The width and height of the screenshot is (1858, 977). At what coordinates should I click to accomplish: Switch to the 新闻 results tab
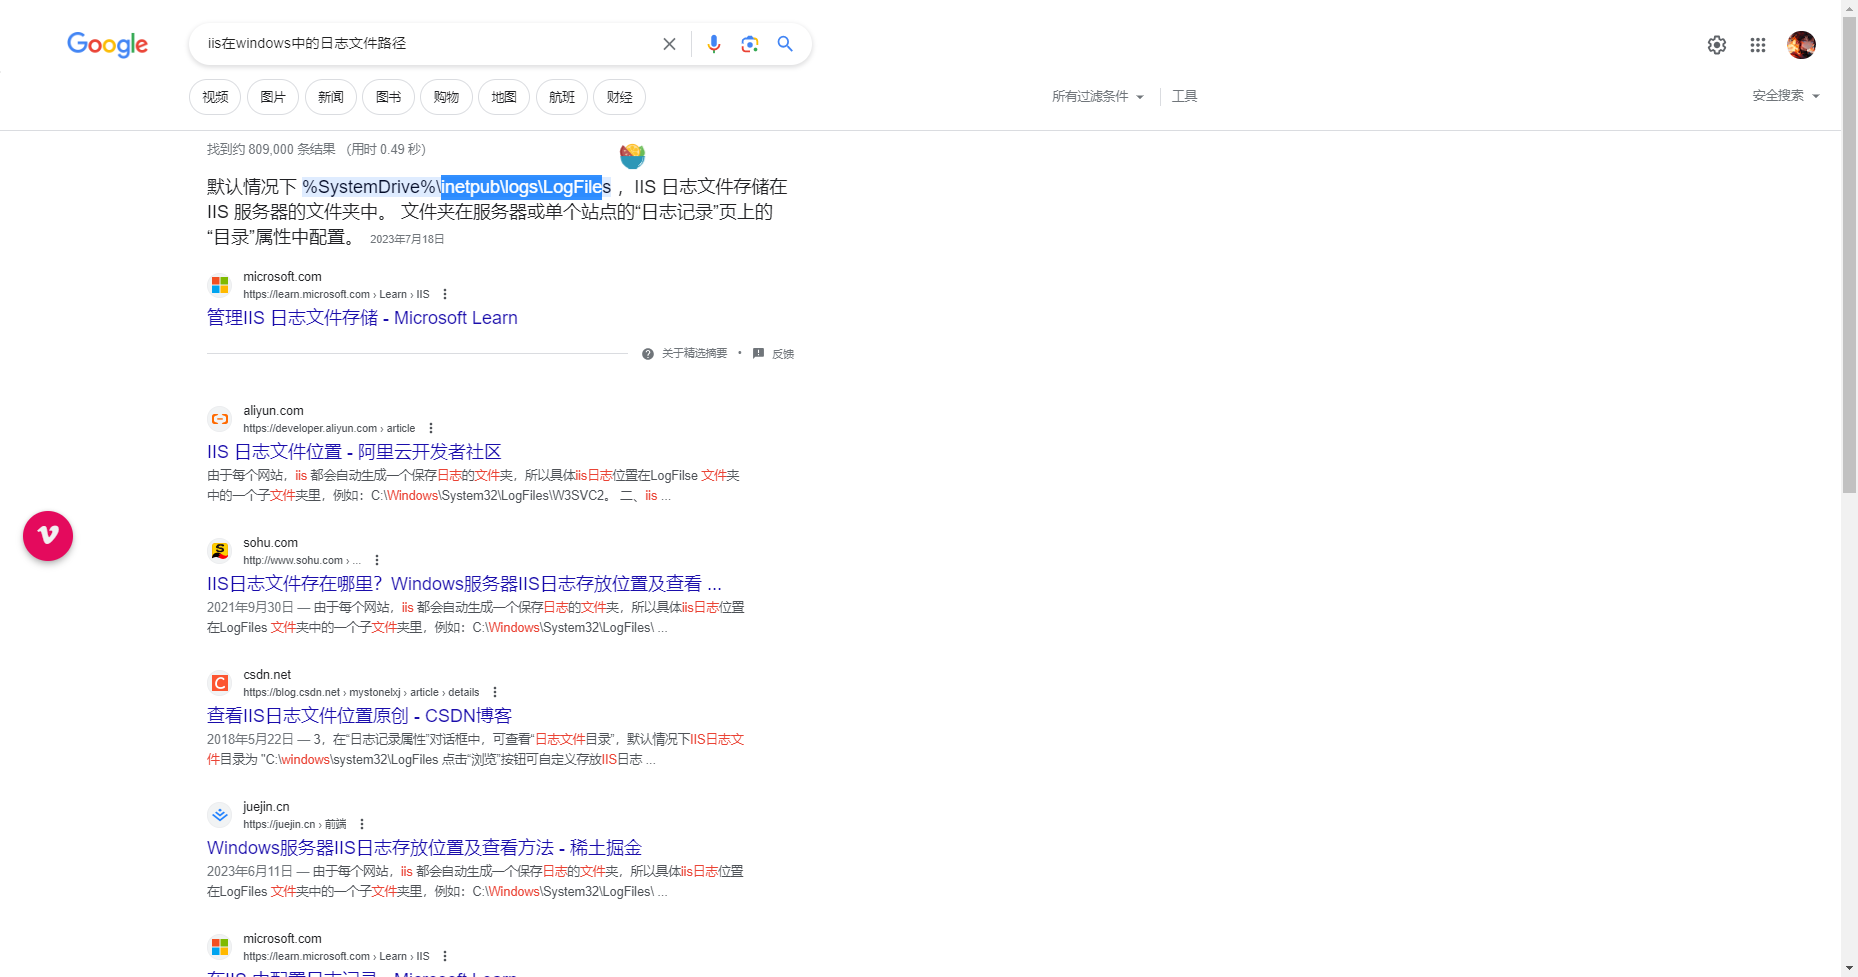(330, 96)
